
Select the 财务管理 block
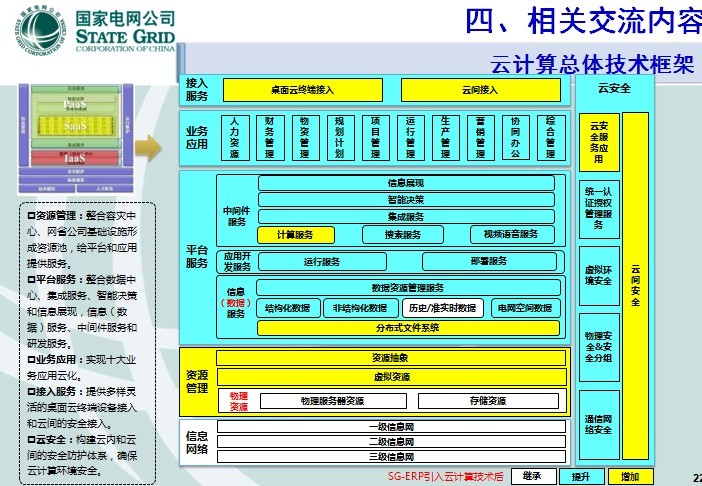[x=269, y=136]
